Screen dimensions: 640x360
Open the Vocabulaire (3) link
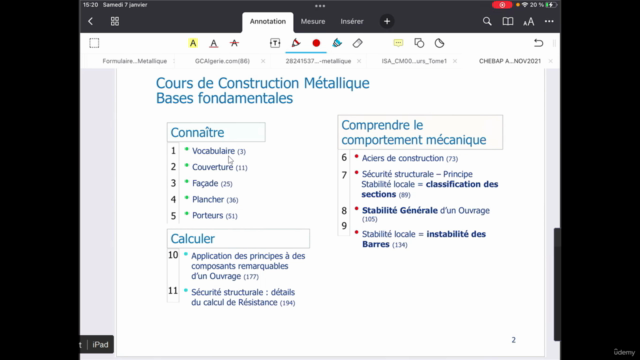(x=219, y=151)
